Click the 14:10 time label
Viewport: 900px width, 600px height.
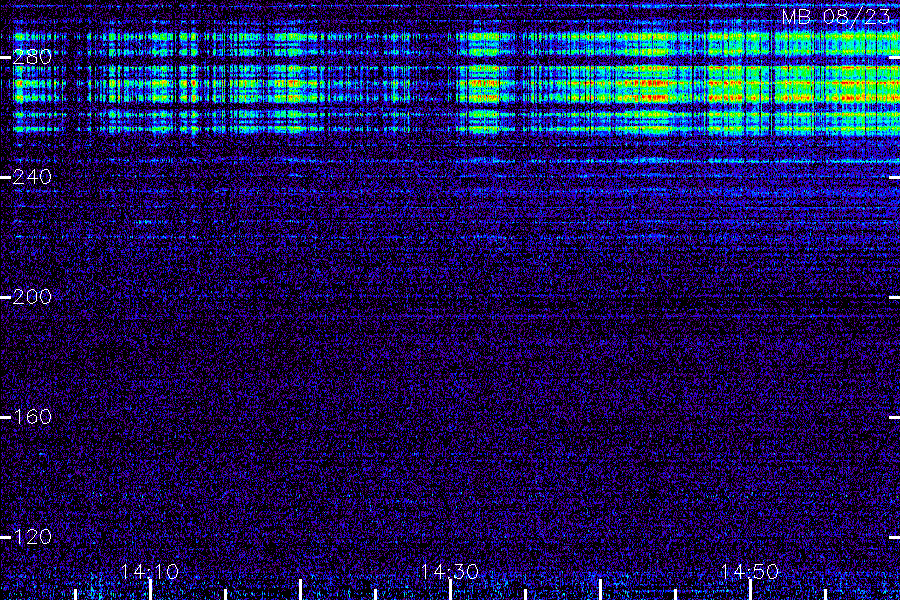[x=149, y=572]
